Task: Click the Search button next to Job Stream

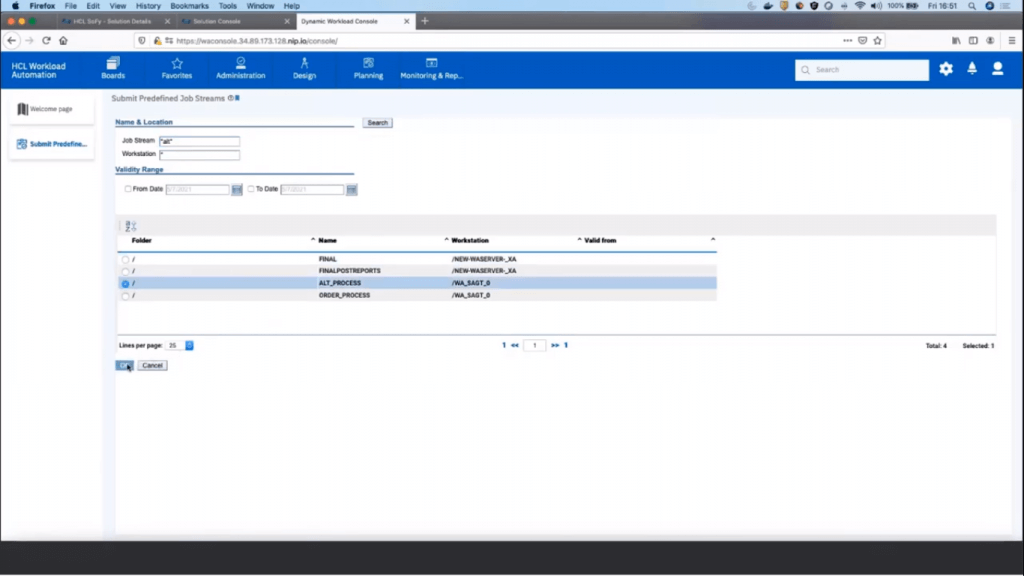Action: [377, 122]
